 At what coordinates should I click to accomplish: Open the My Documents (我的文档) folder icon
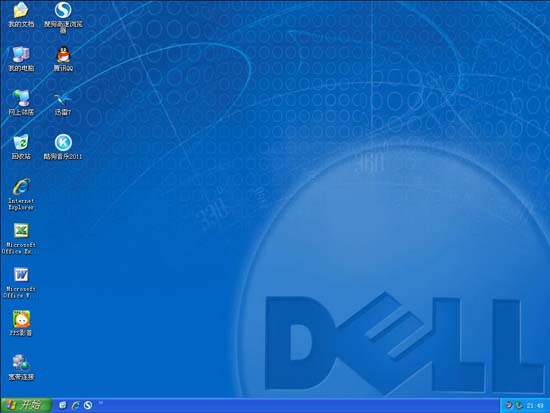point(21,10)
